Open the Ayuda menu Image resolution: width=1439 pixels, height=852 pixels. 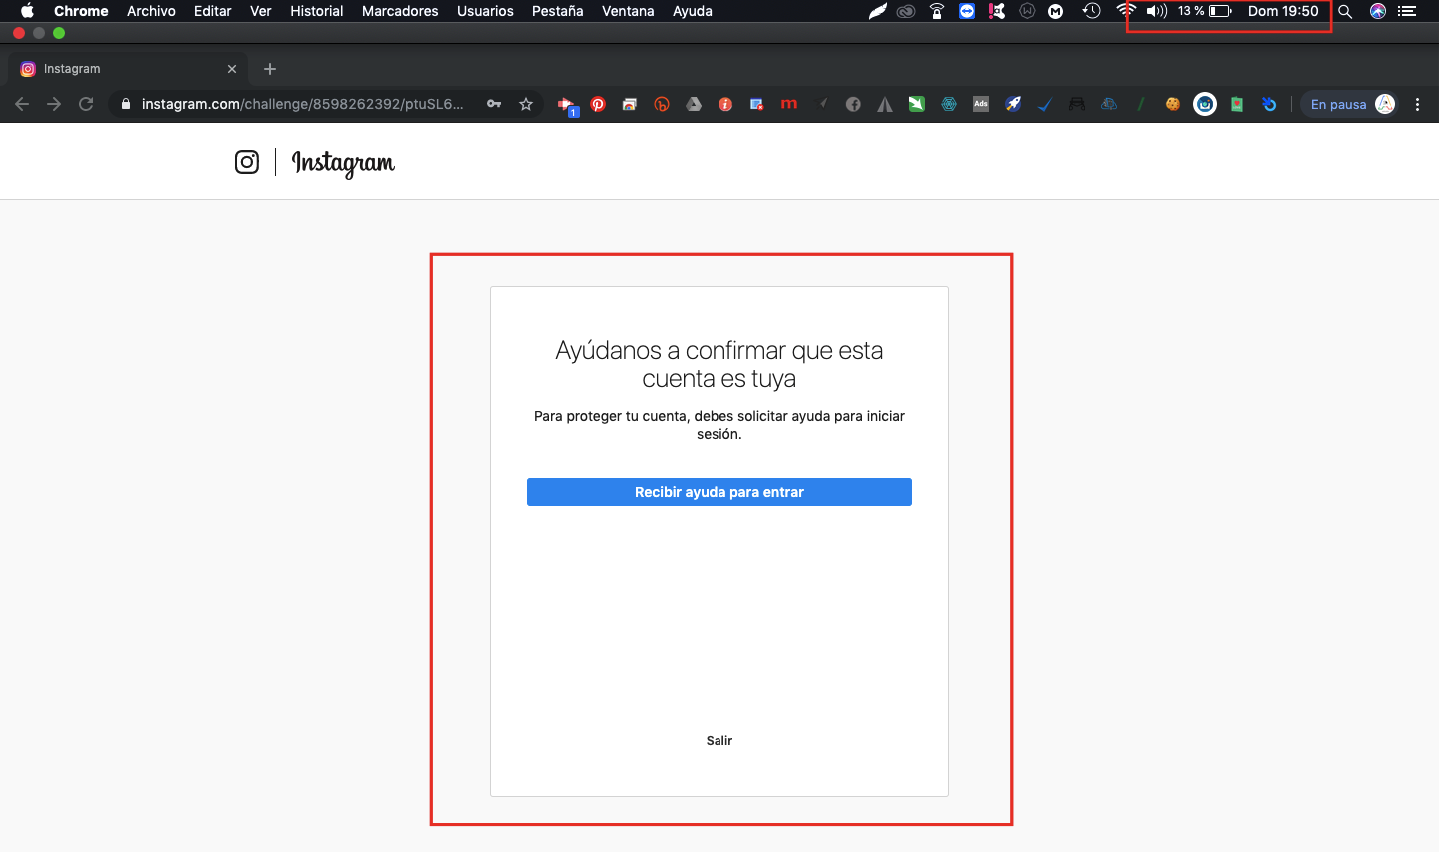[693, 11]
